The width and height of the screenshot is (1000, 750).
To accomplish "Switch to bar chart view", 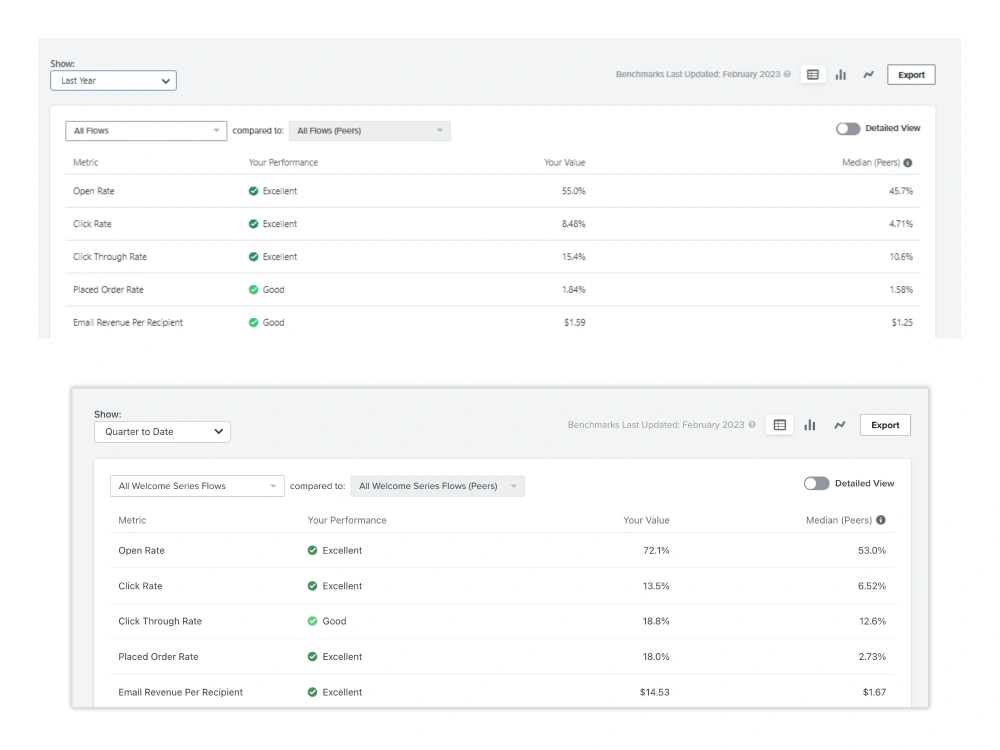I will pos(840,74).
